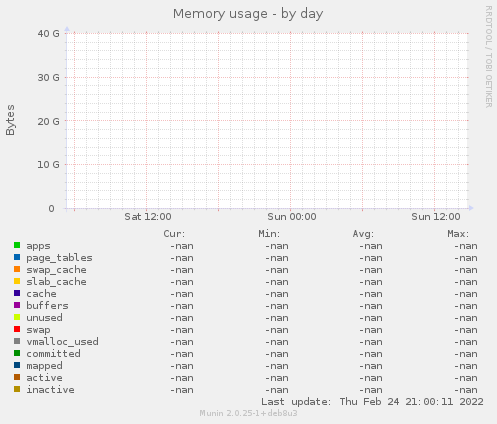Click the '10 G' y-axis value
Viewport: 497px width, 424px height.
48,165
